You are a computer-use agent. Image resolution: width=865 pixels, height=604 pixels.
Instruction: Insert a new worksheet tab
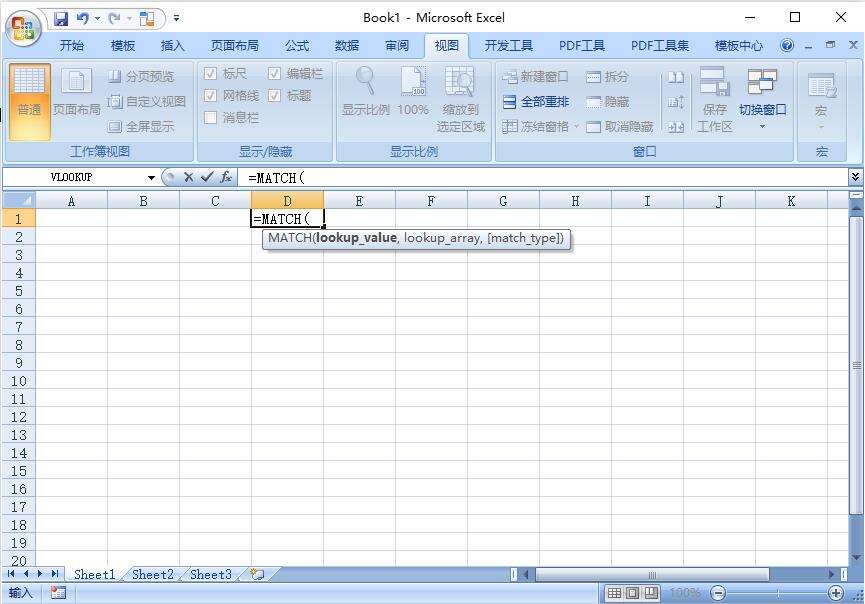tap(257, 574)
